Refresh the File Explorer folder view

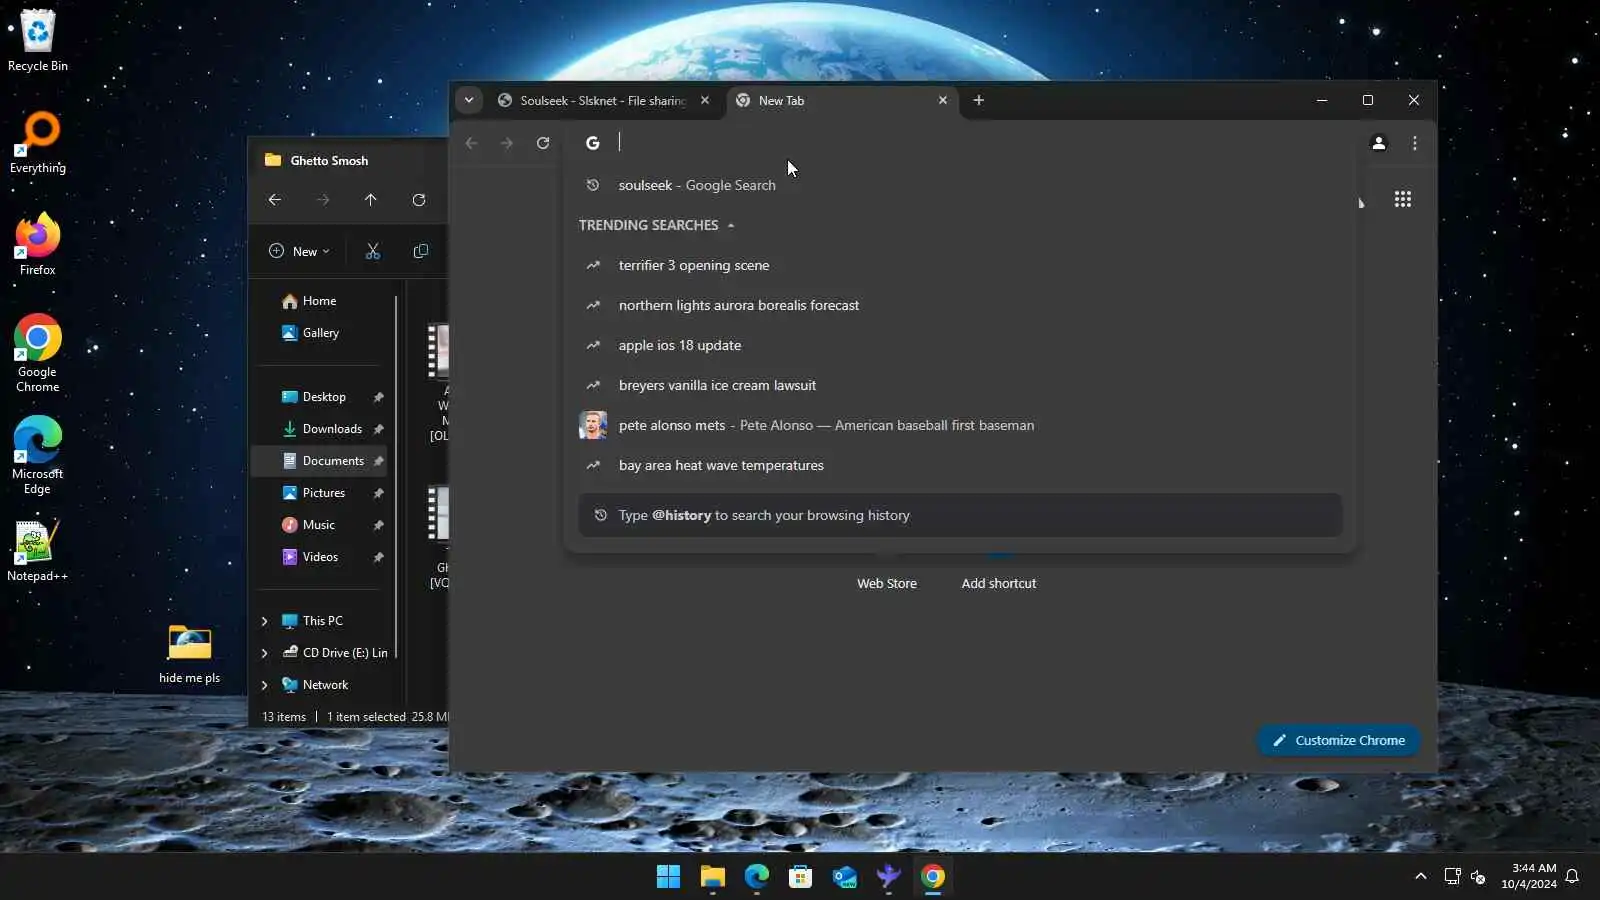point(419,200)
